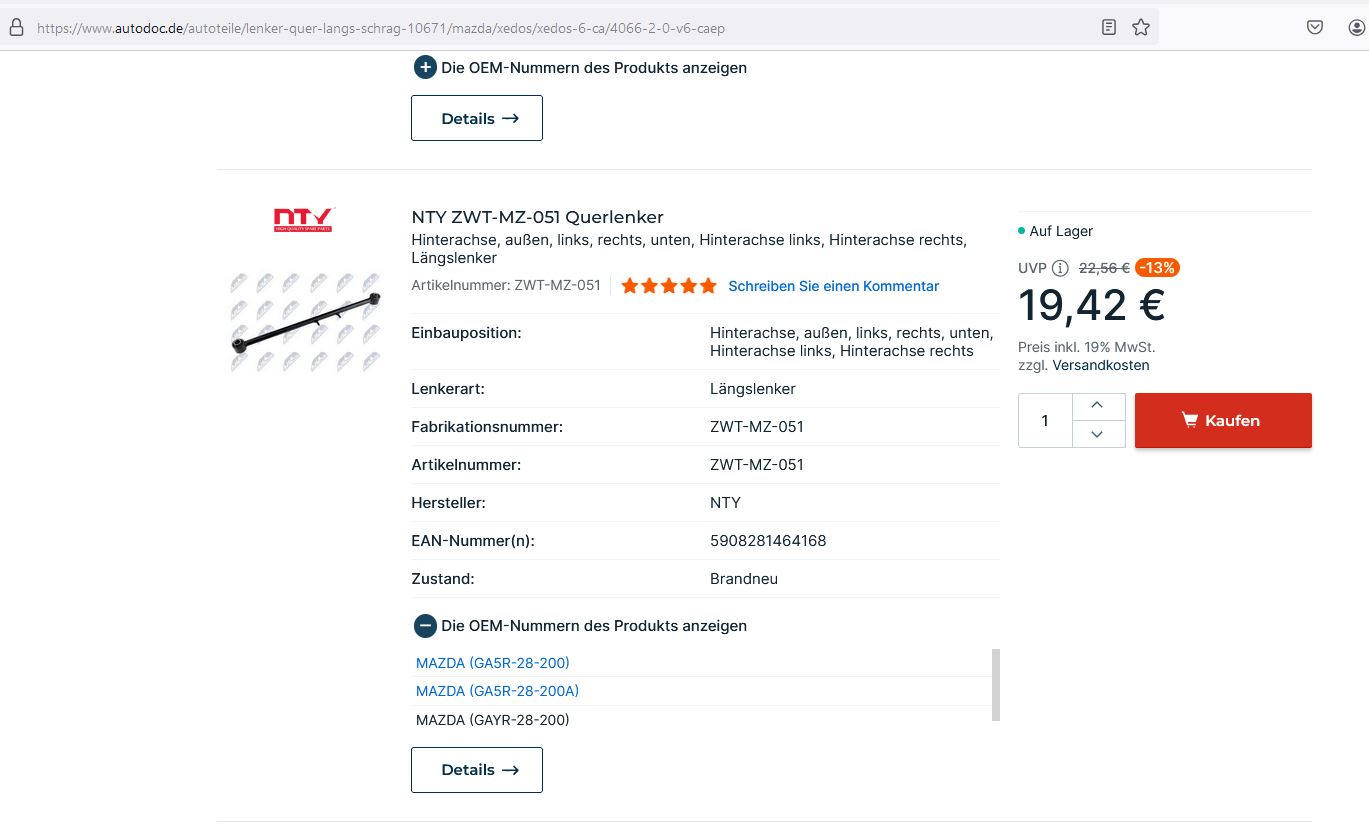Click the UVP info icon

(x=1060, y=268)
